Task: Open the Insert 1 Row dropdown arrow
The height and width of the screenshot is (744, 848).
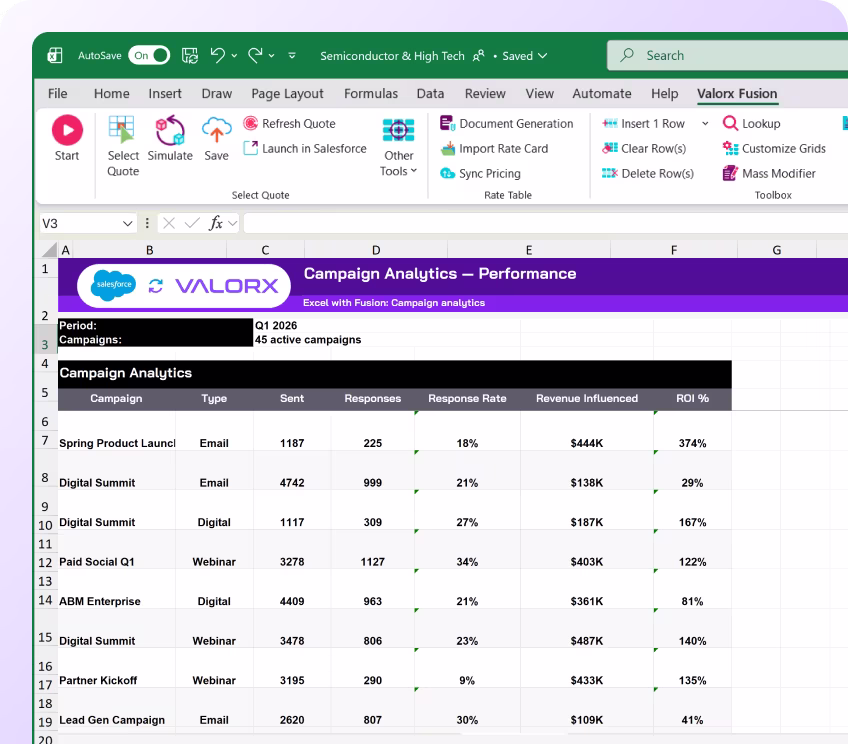Action: (705, 123)
